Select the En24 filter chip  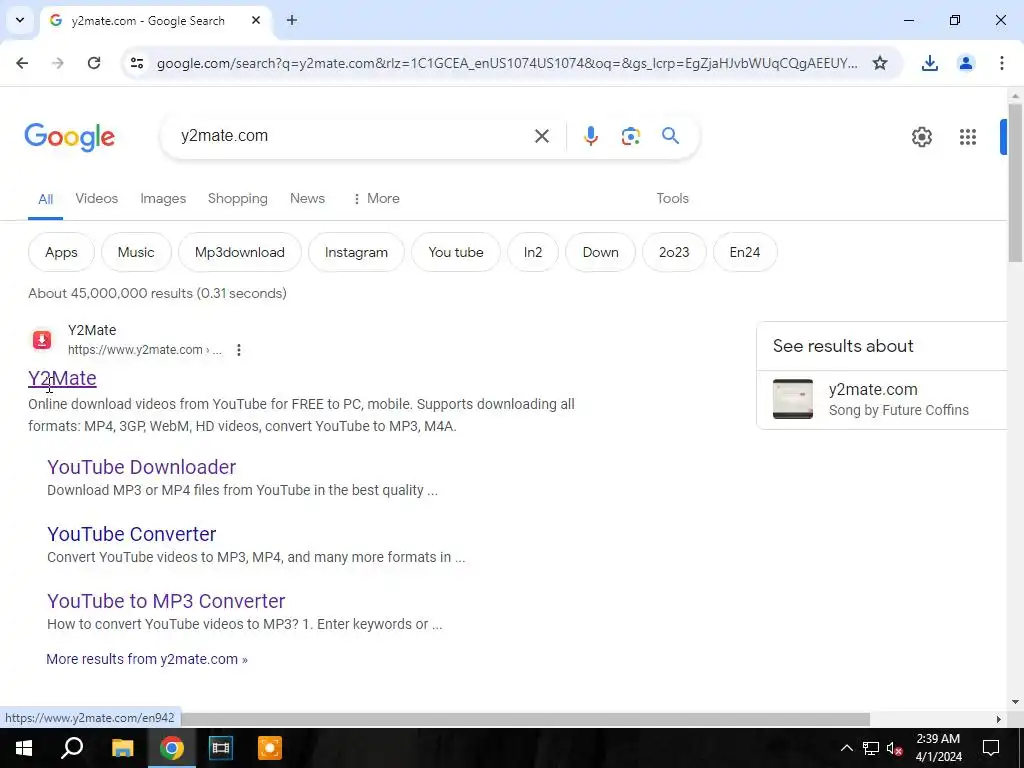click(x=744, y=252)
